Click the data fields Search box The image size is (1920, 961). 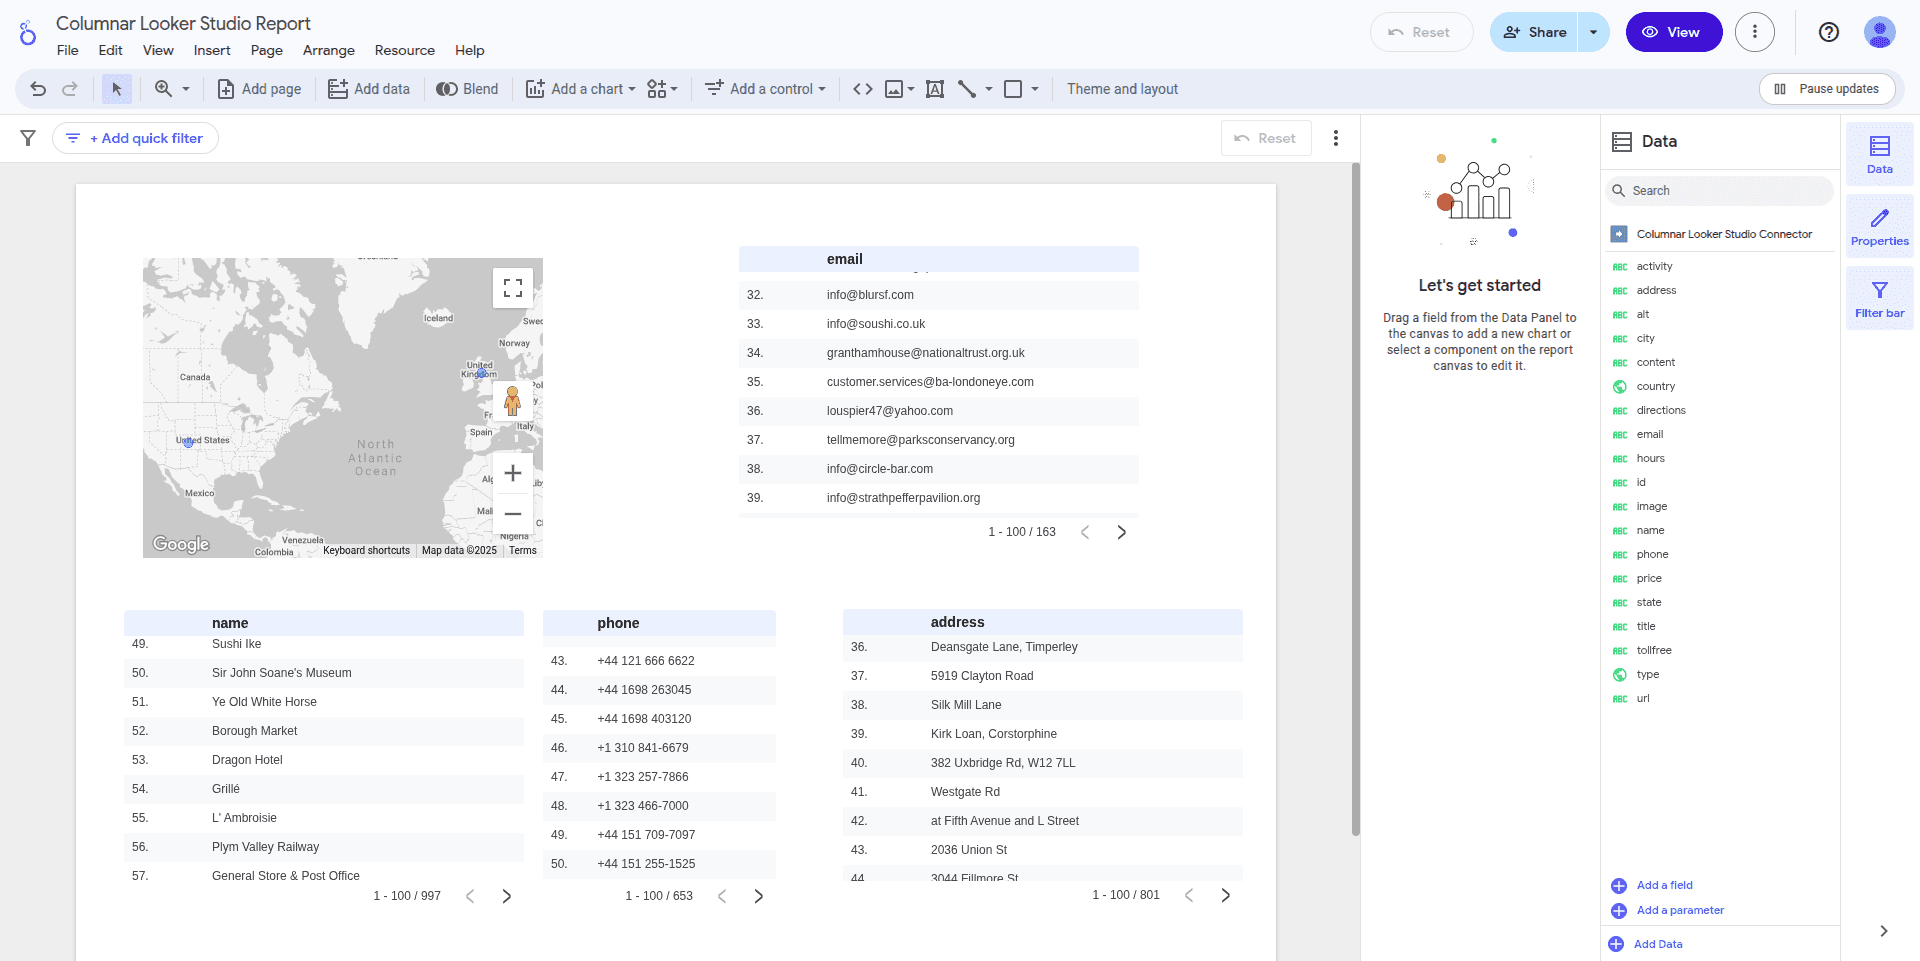pyautogui.click(x=1720, y=190)
